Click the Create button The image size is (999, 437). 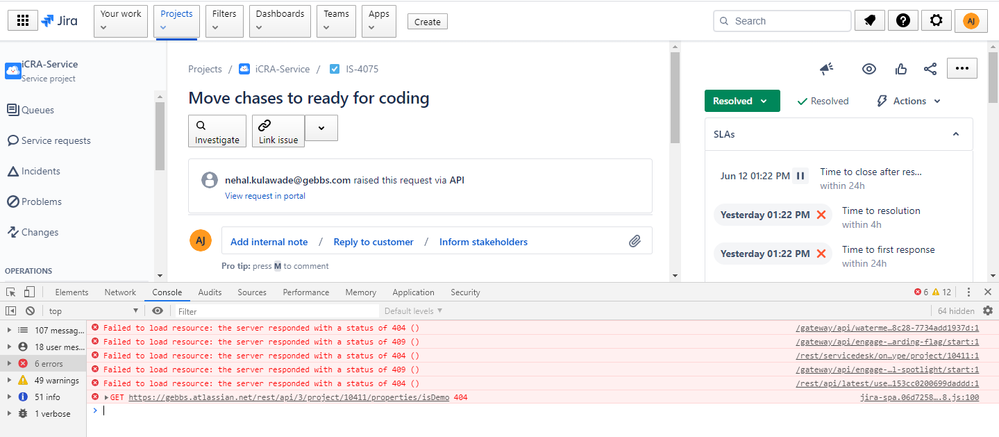[x=428, y=21]
